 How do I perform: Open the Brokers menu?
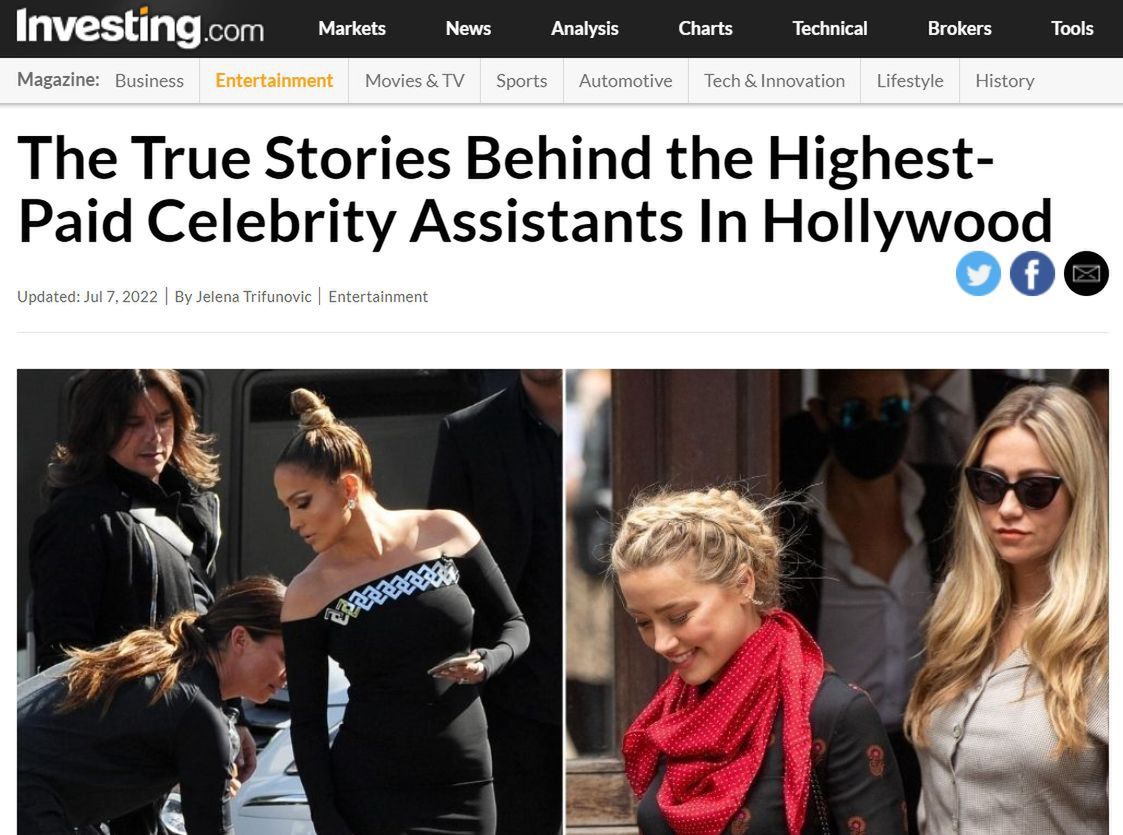[x=959, y=29]
